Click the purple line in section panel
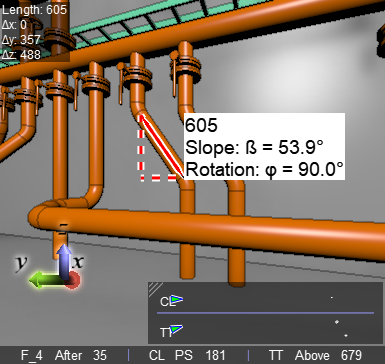Image resolution: width=385 pixels, height=364 pixels. [265, 313]
